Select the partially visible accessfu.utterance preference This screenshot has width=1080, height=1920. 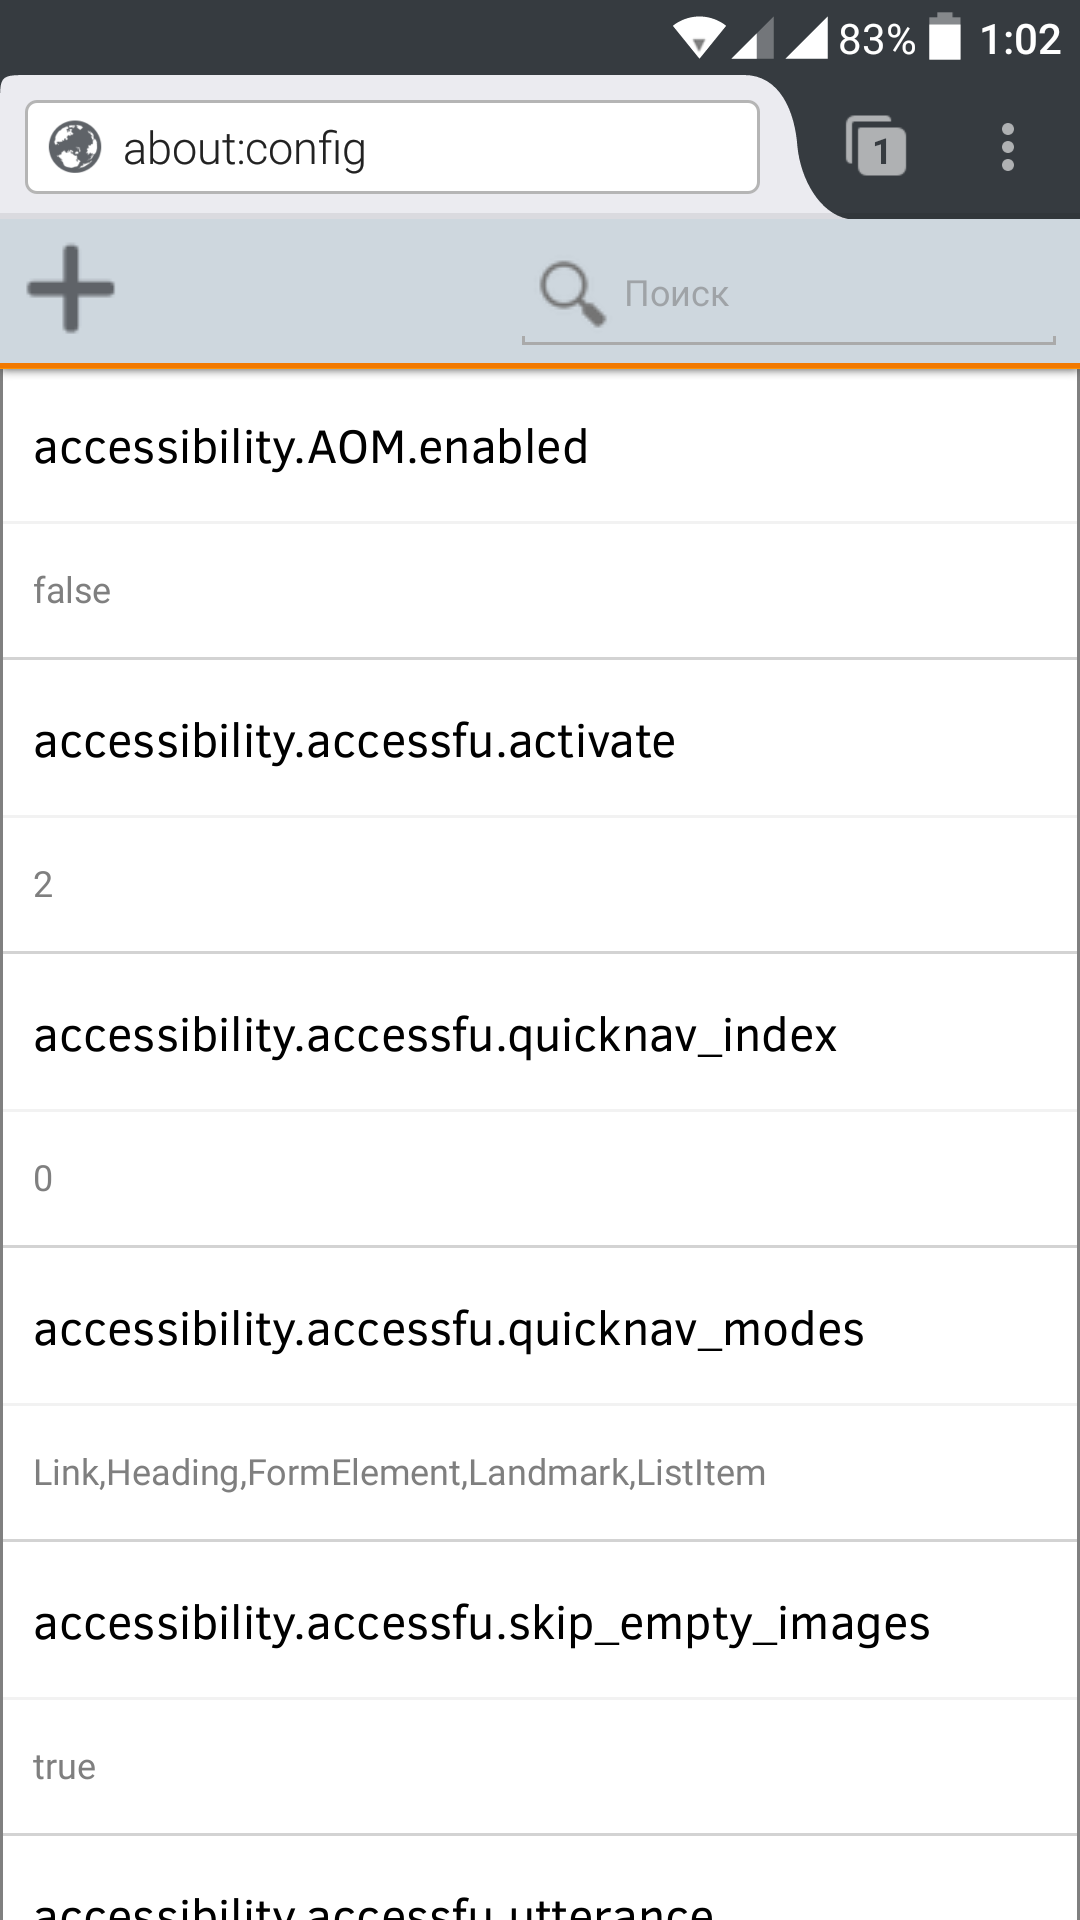(373, 1904)
